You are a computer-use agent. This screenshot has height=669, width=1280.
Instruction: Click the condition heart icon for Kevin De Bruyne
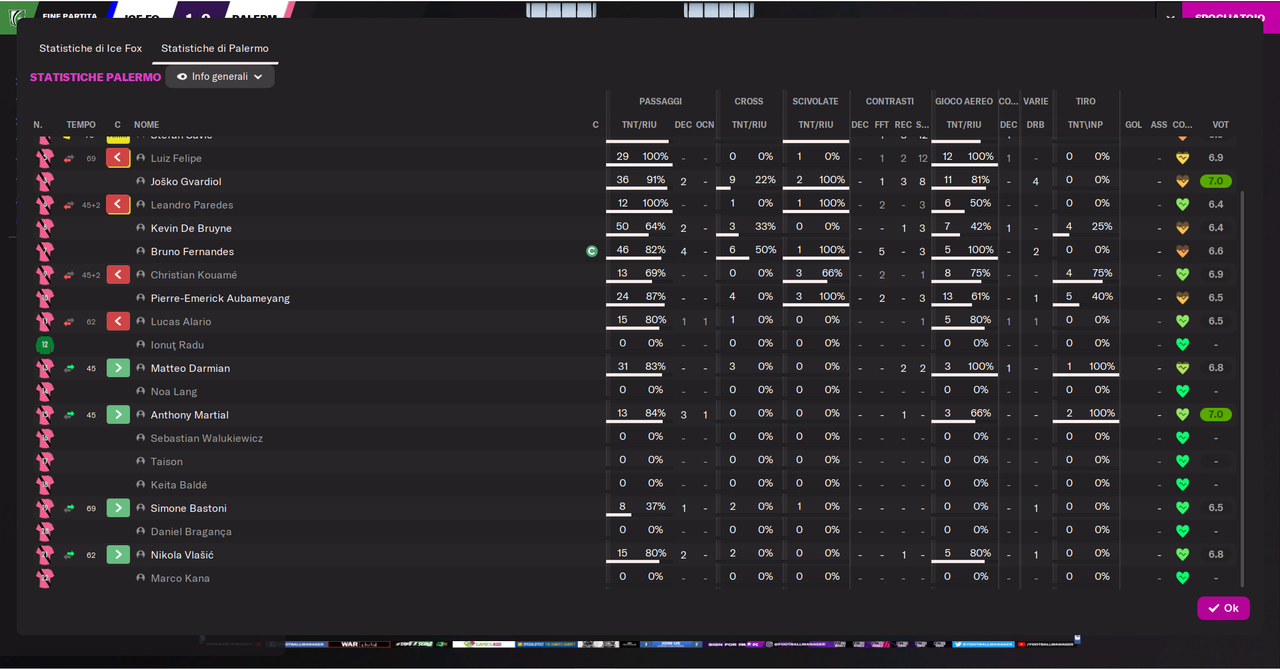pyautogui.click(x=1182, y=228)
